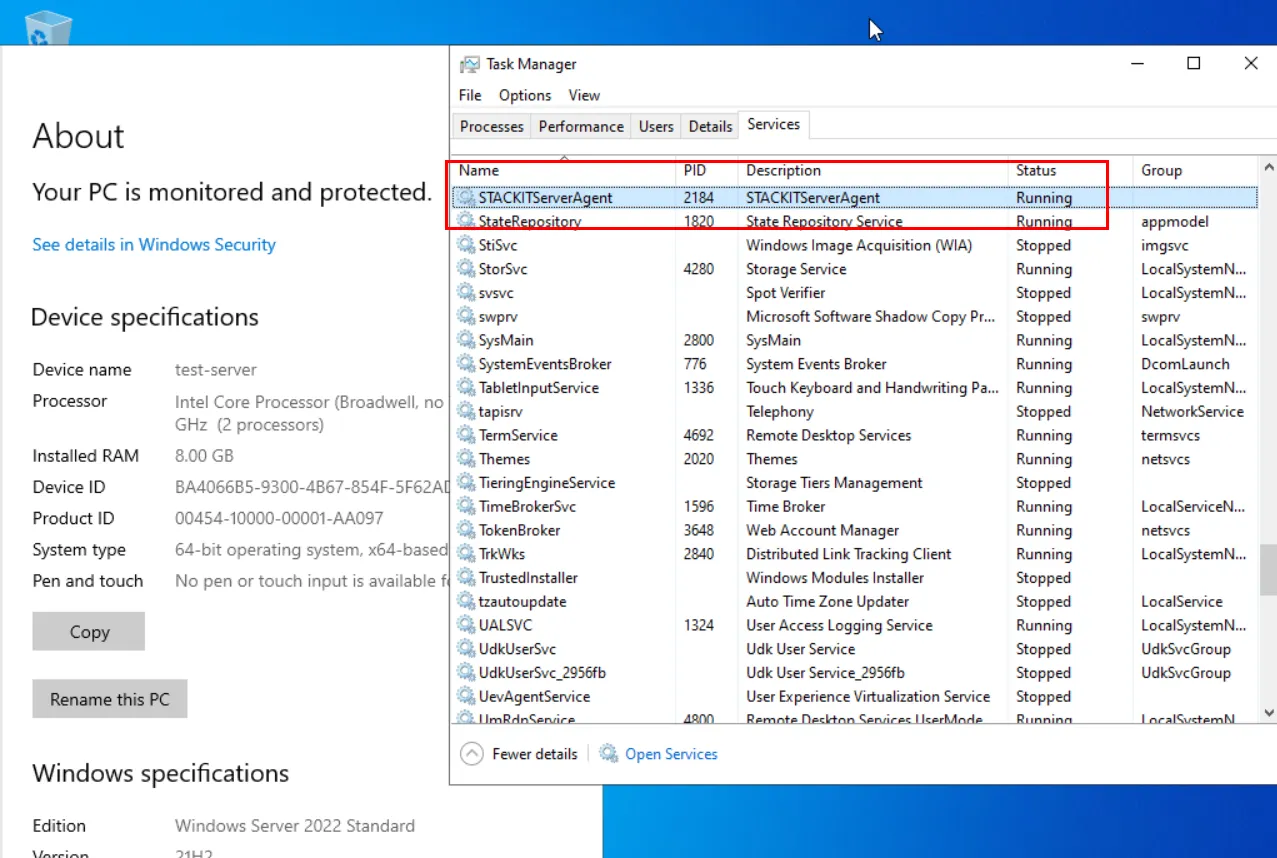Select the STACKITServerAgent service gear icon
Screen dimensions: 1277x858
point(466,197)
